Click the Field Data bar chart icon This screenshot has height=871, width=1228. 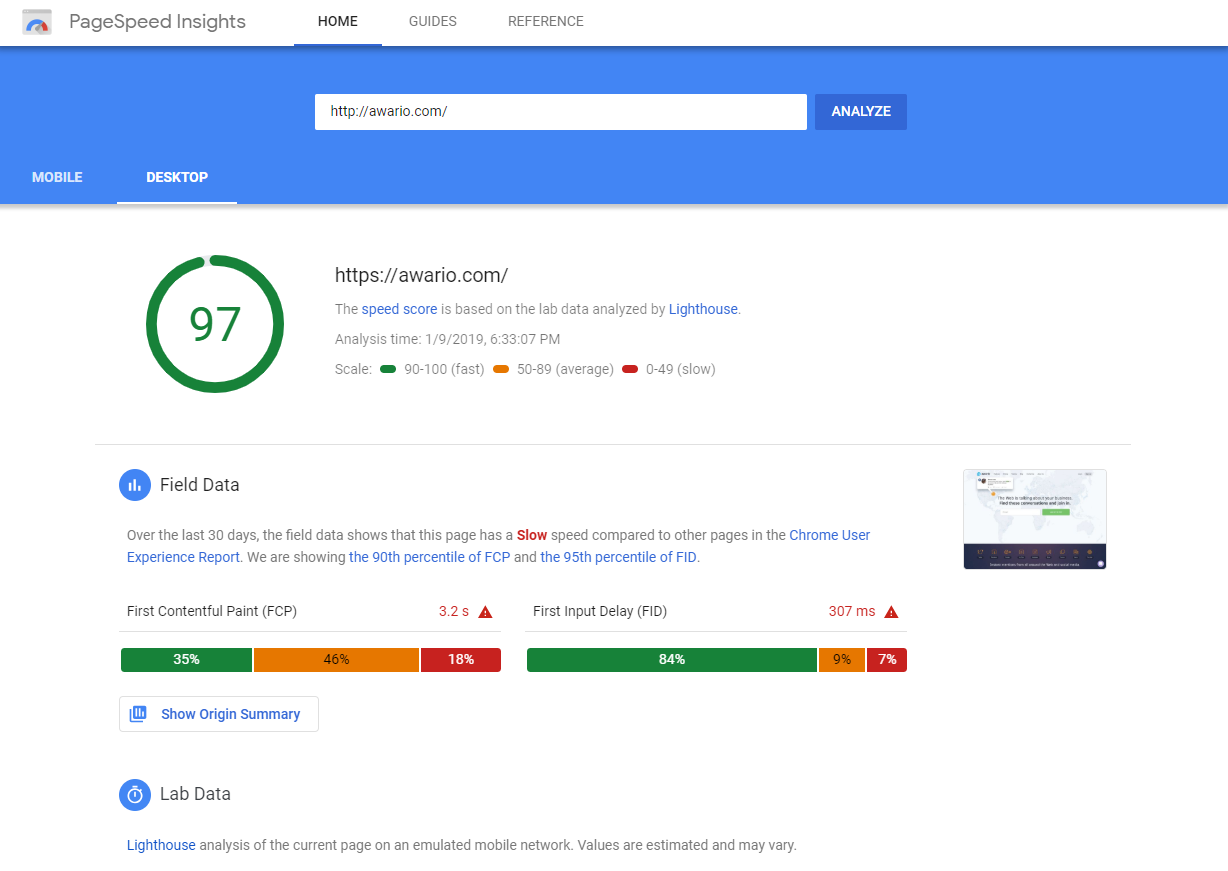[134, 485]
